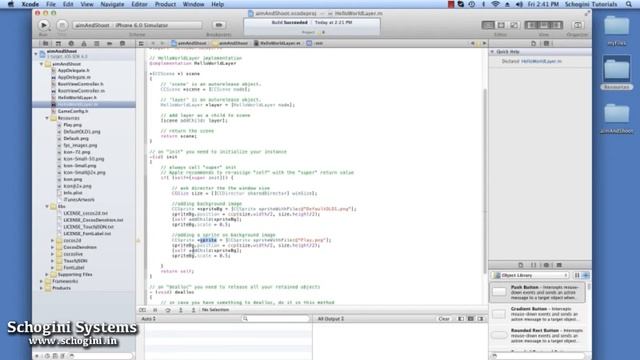Show the Project navigator
Screen dimensions: 640x360
point(45,43)
